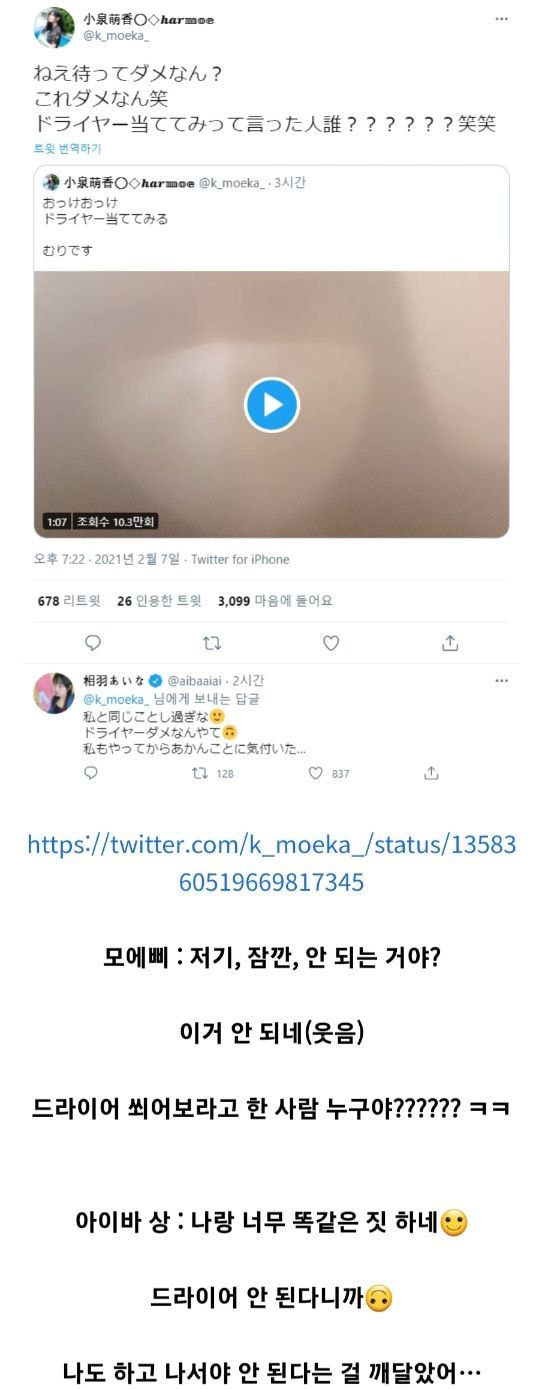This screenshot has width=542, height=1389.
Task: Open the twitter.com/k_moeka_ status URL link
Action: click(271, 863)
